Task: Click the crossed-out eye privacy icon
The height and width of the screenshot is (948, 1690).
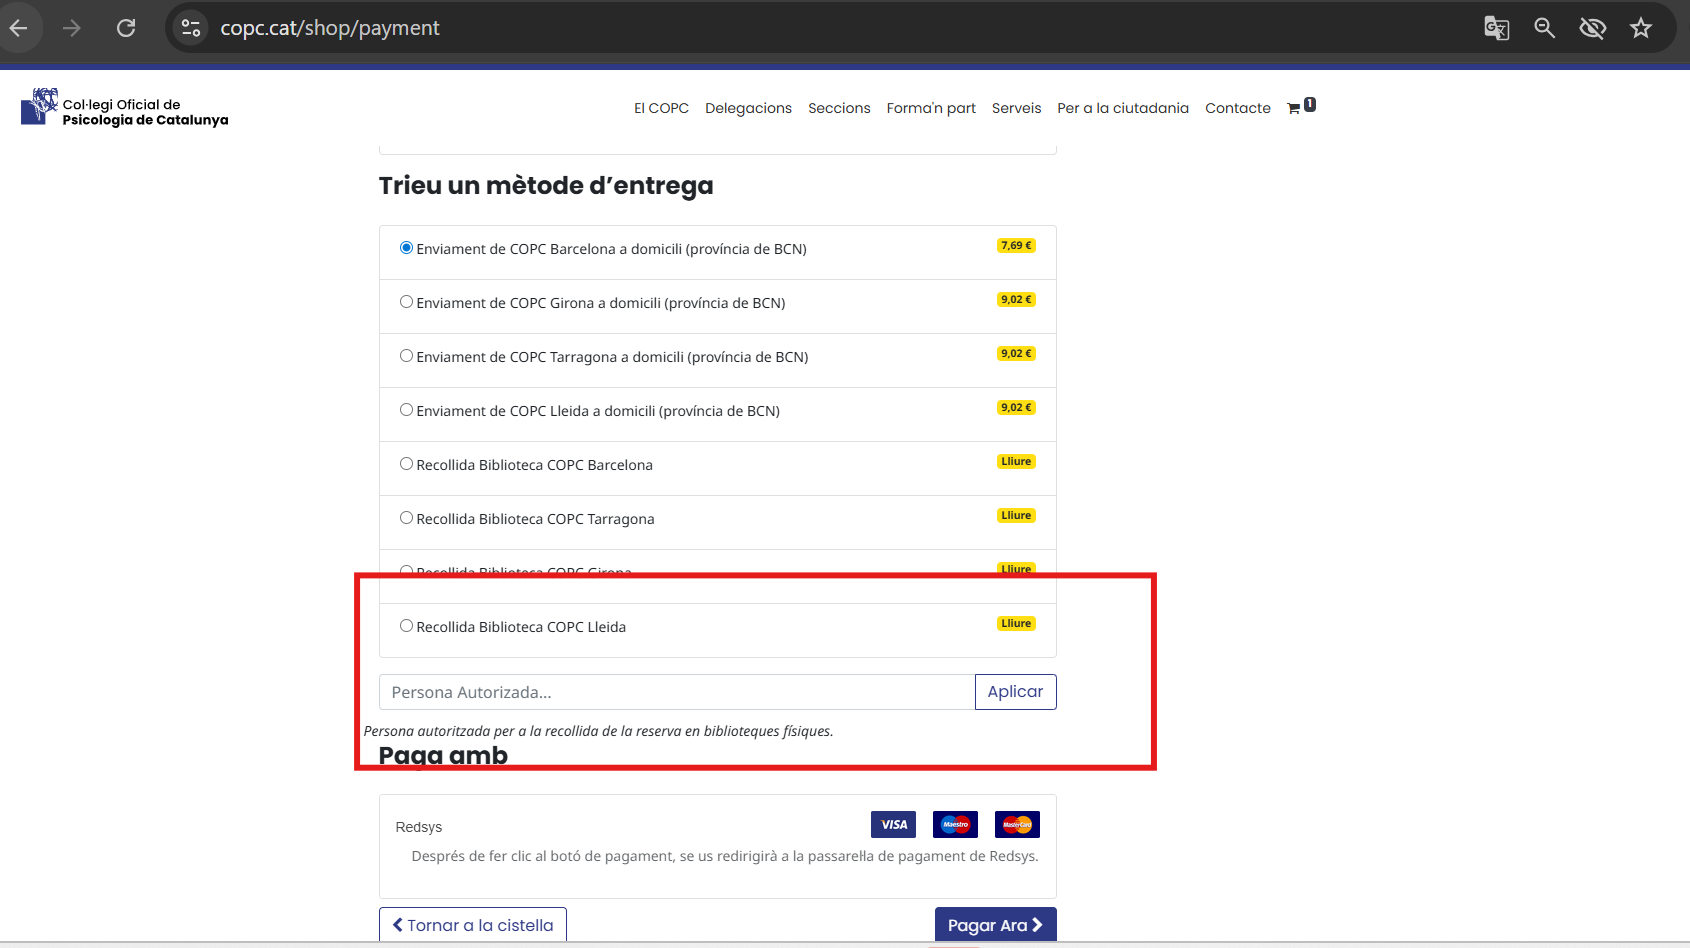Action: 1592,28
